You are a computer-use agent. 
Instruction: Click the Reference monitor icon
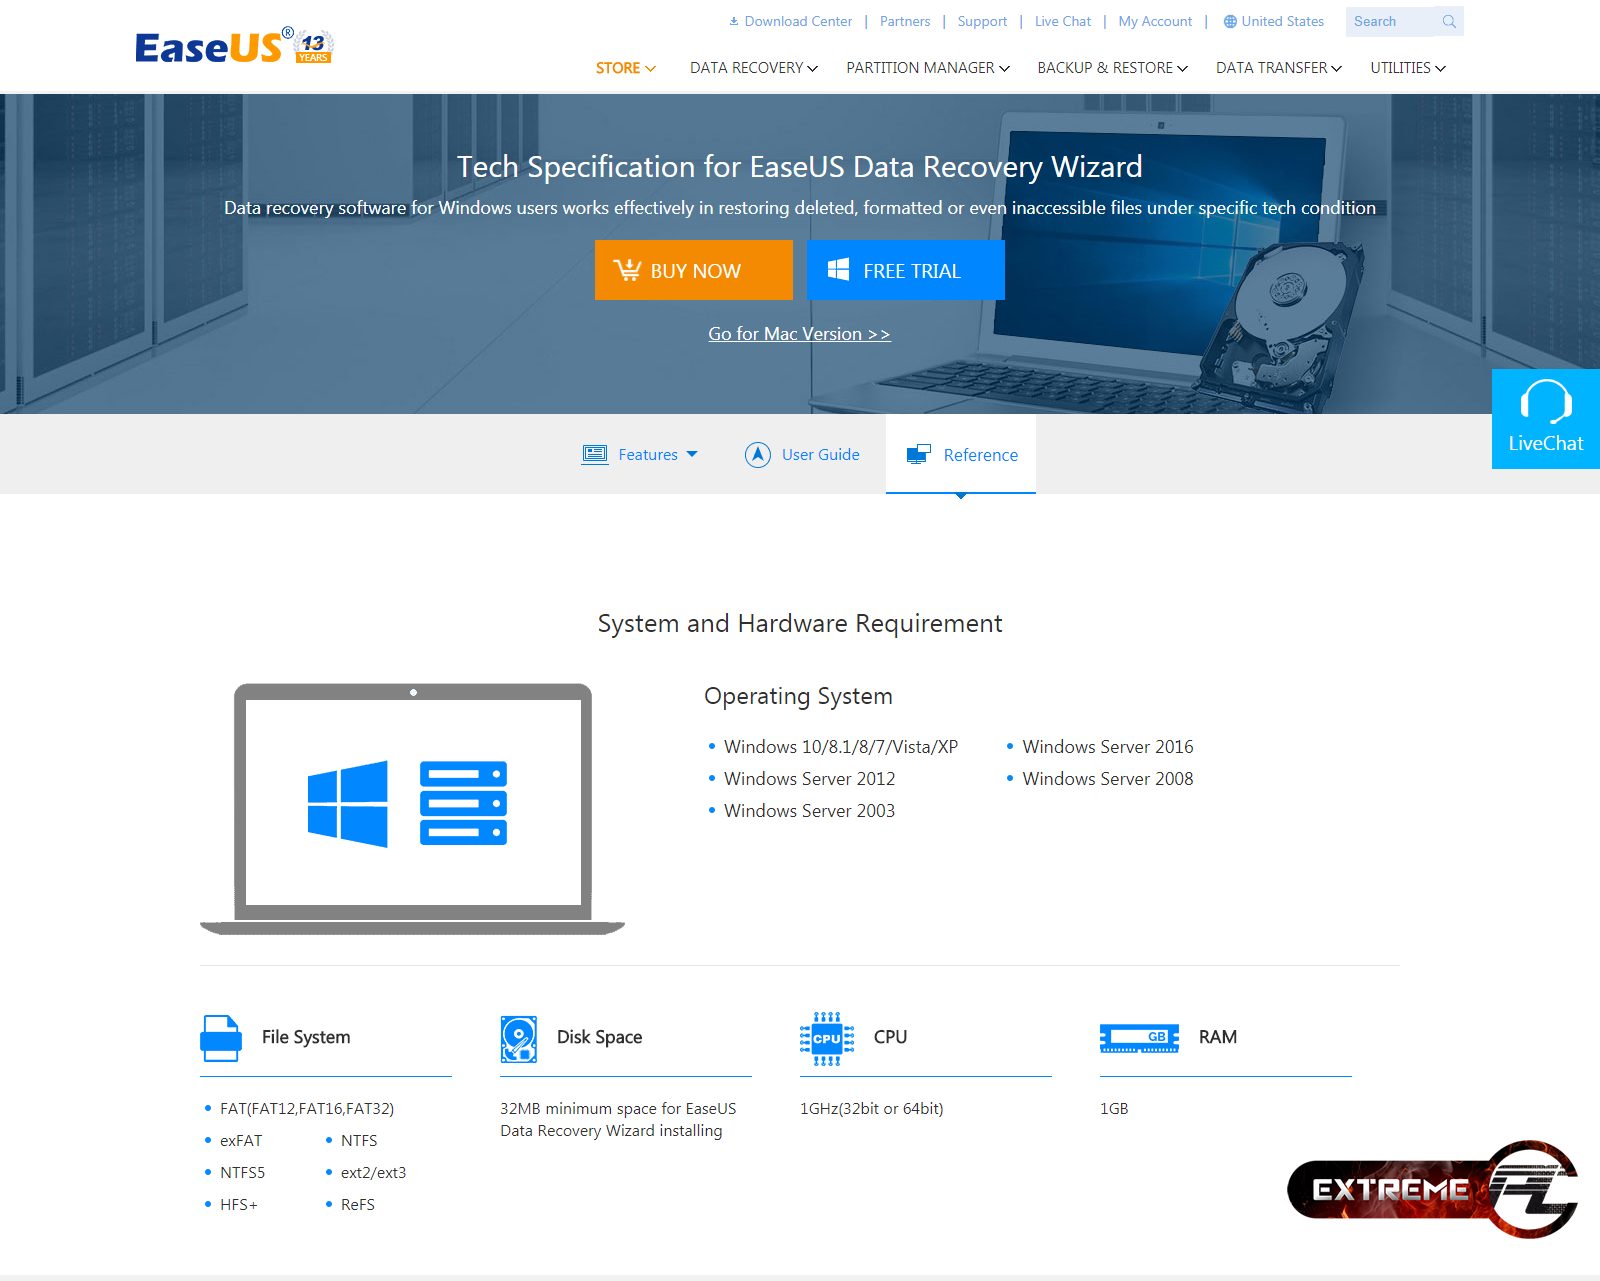[918, 455]
